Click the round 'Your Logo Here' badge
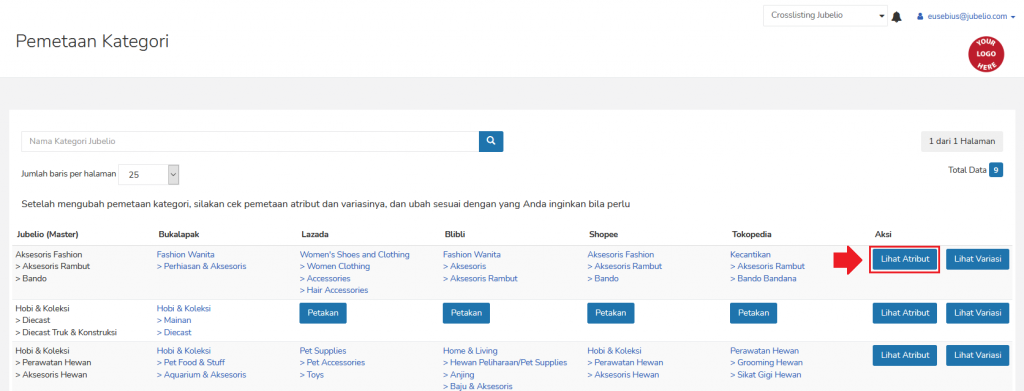This screenshot has height=391, width=1024. tap(986, 54)
